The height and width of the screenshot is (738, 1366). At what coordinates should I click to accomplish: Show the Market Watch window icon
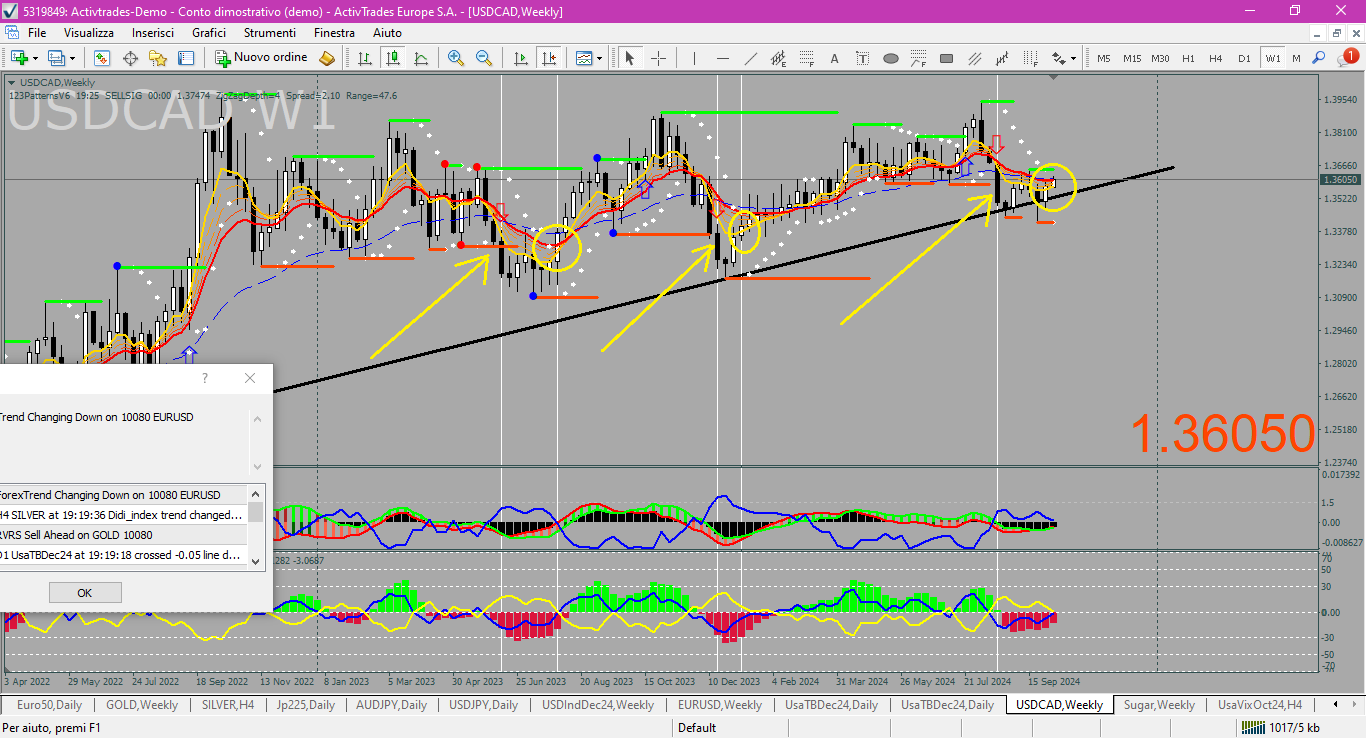(102, 58)
